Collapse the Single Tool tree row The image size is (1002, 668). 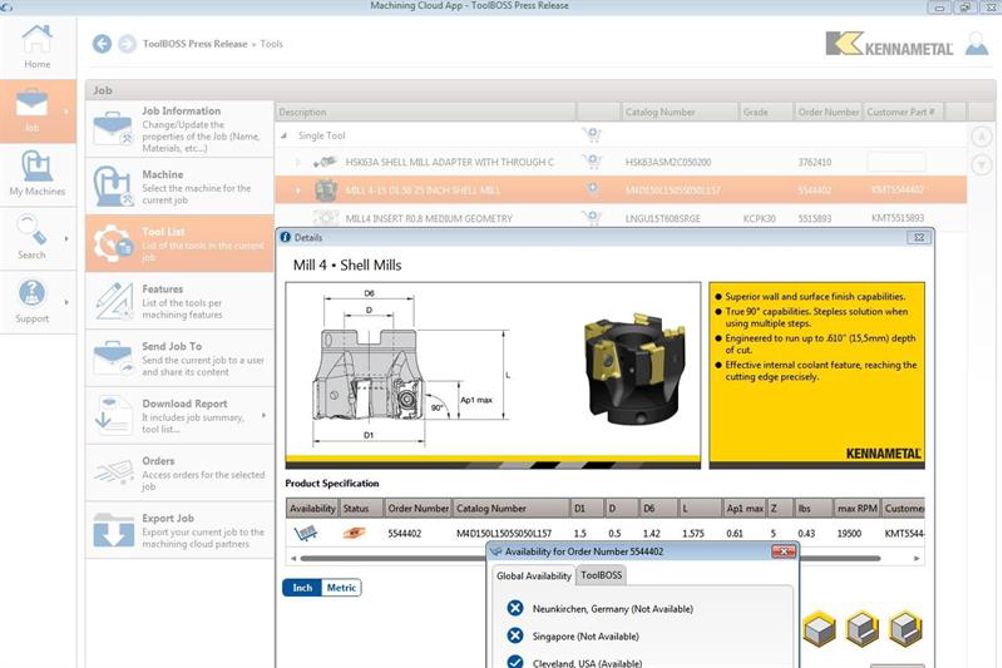click(284, 136)
